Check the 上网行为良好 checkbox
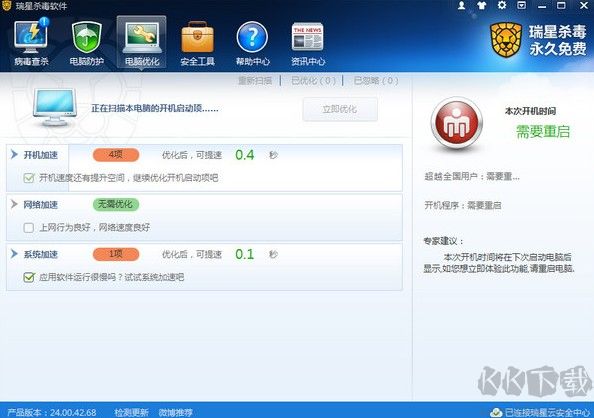This screenshot has width=594, height=418. click(29, 227)
